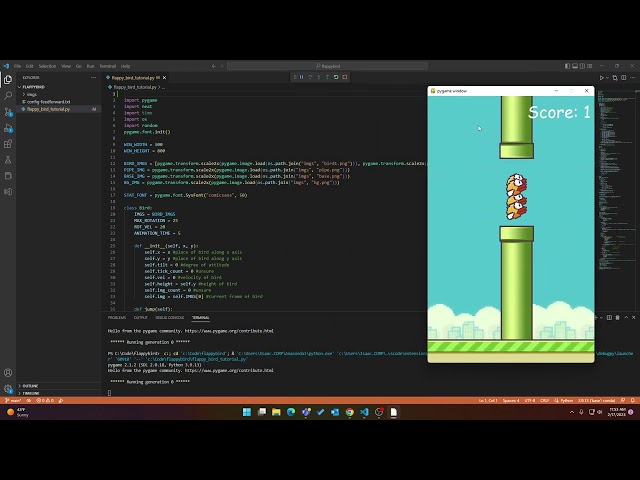Open errors and warnings status item

coord(45,400)
